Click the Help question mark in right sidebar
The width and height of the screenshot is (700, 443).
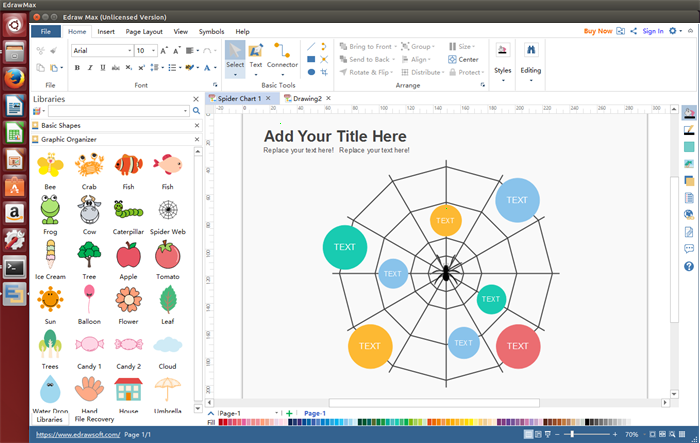tap(689, 266)
